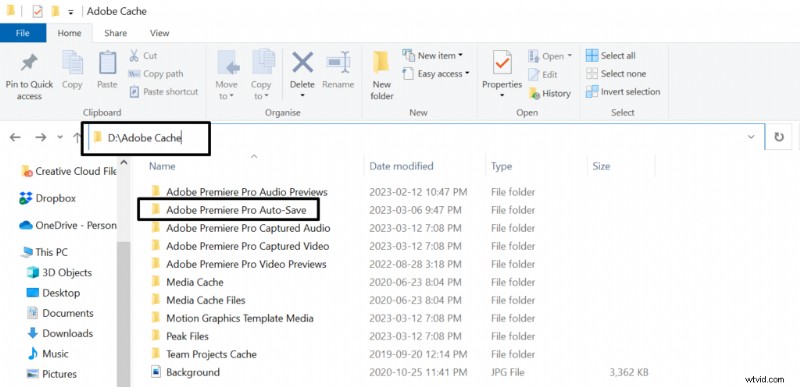Click the Back navigation arrow
This screenshot has height=387, width=800.
click(15, 137)
